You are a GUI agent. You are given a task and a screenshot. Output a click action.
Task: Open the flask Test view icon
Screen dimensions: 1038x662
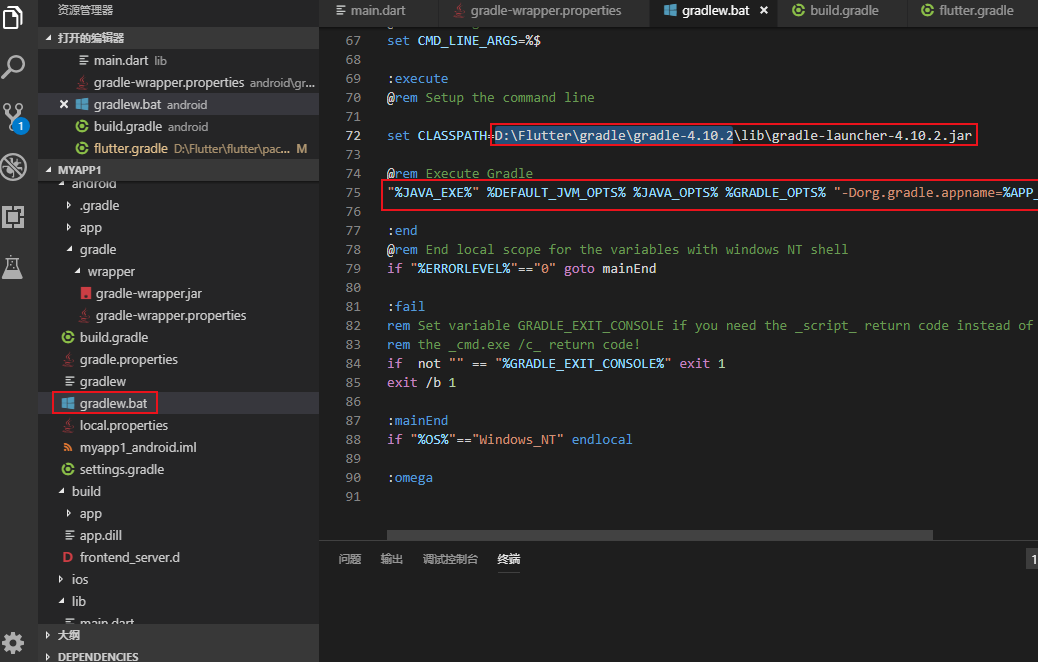(14, 266)
